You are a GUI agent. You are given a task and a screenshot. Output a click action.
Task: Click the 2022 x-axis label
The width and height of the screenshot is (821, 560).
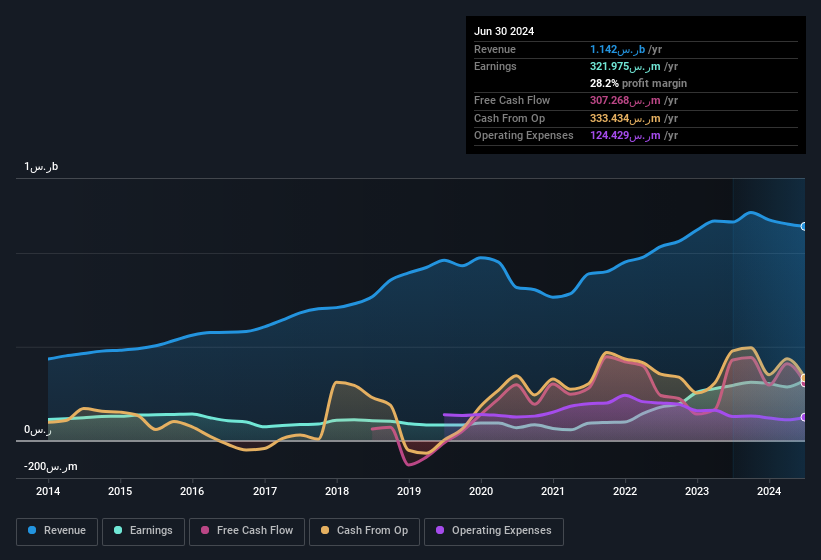625,491
